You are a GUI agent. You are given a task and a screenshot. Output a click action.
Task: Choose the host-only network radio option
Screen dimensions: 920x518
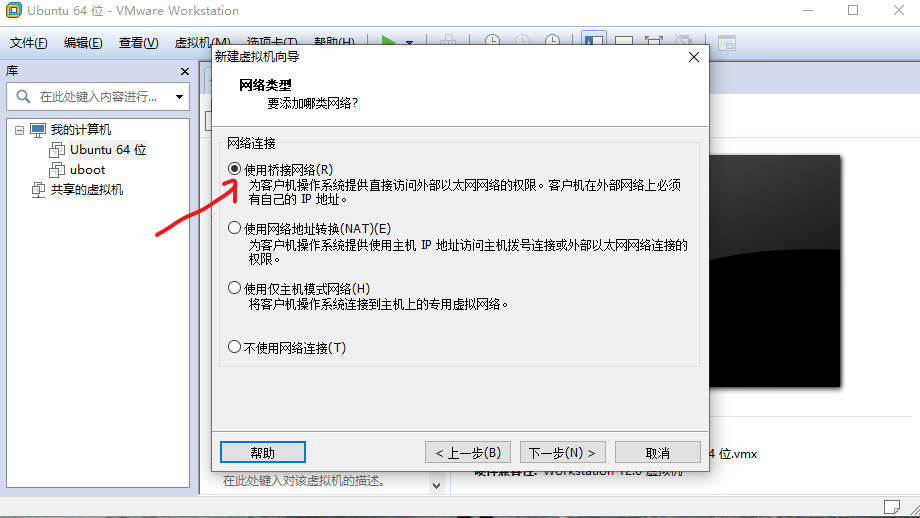pos(234,287)
